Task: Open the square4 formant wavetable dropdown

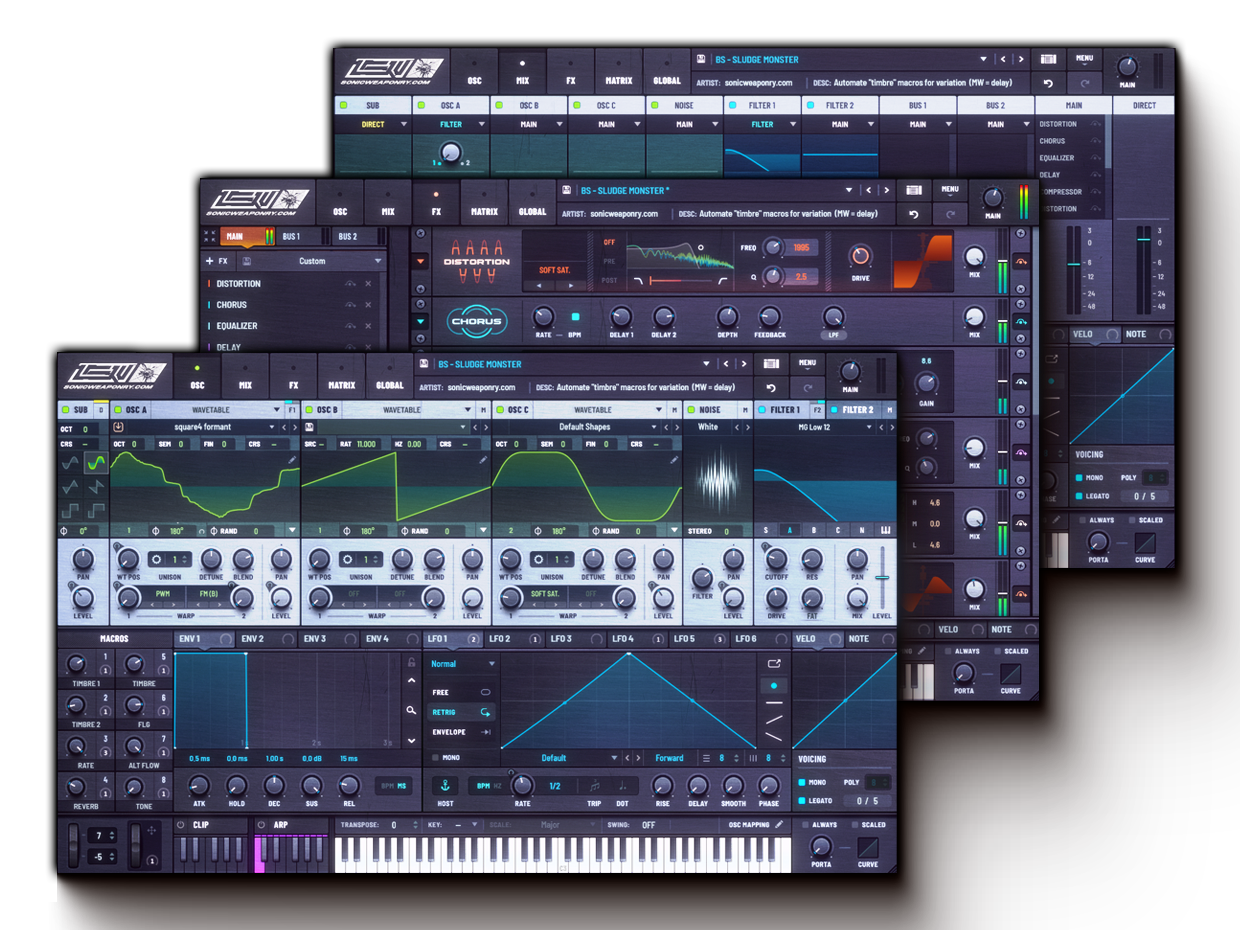Action: coord(271,427)
